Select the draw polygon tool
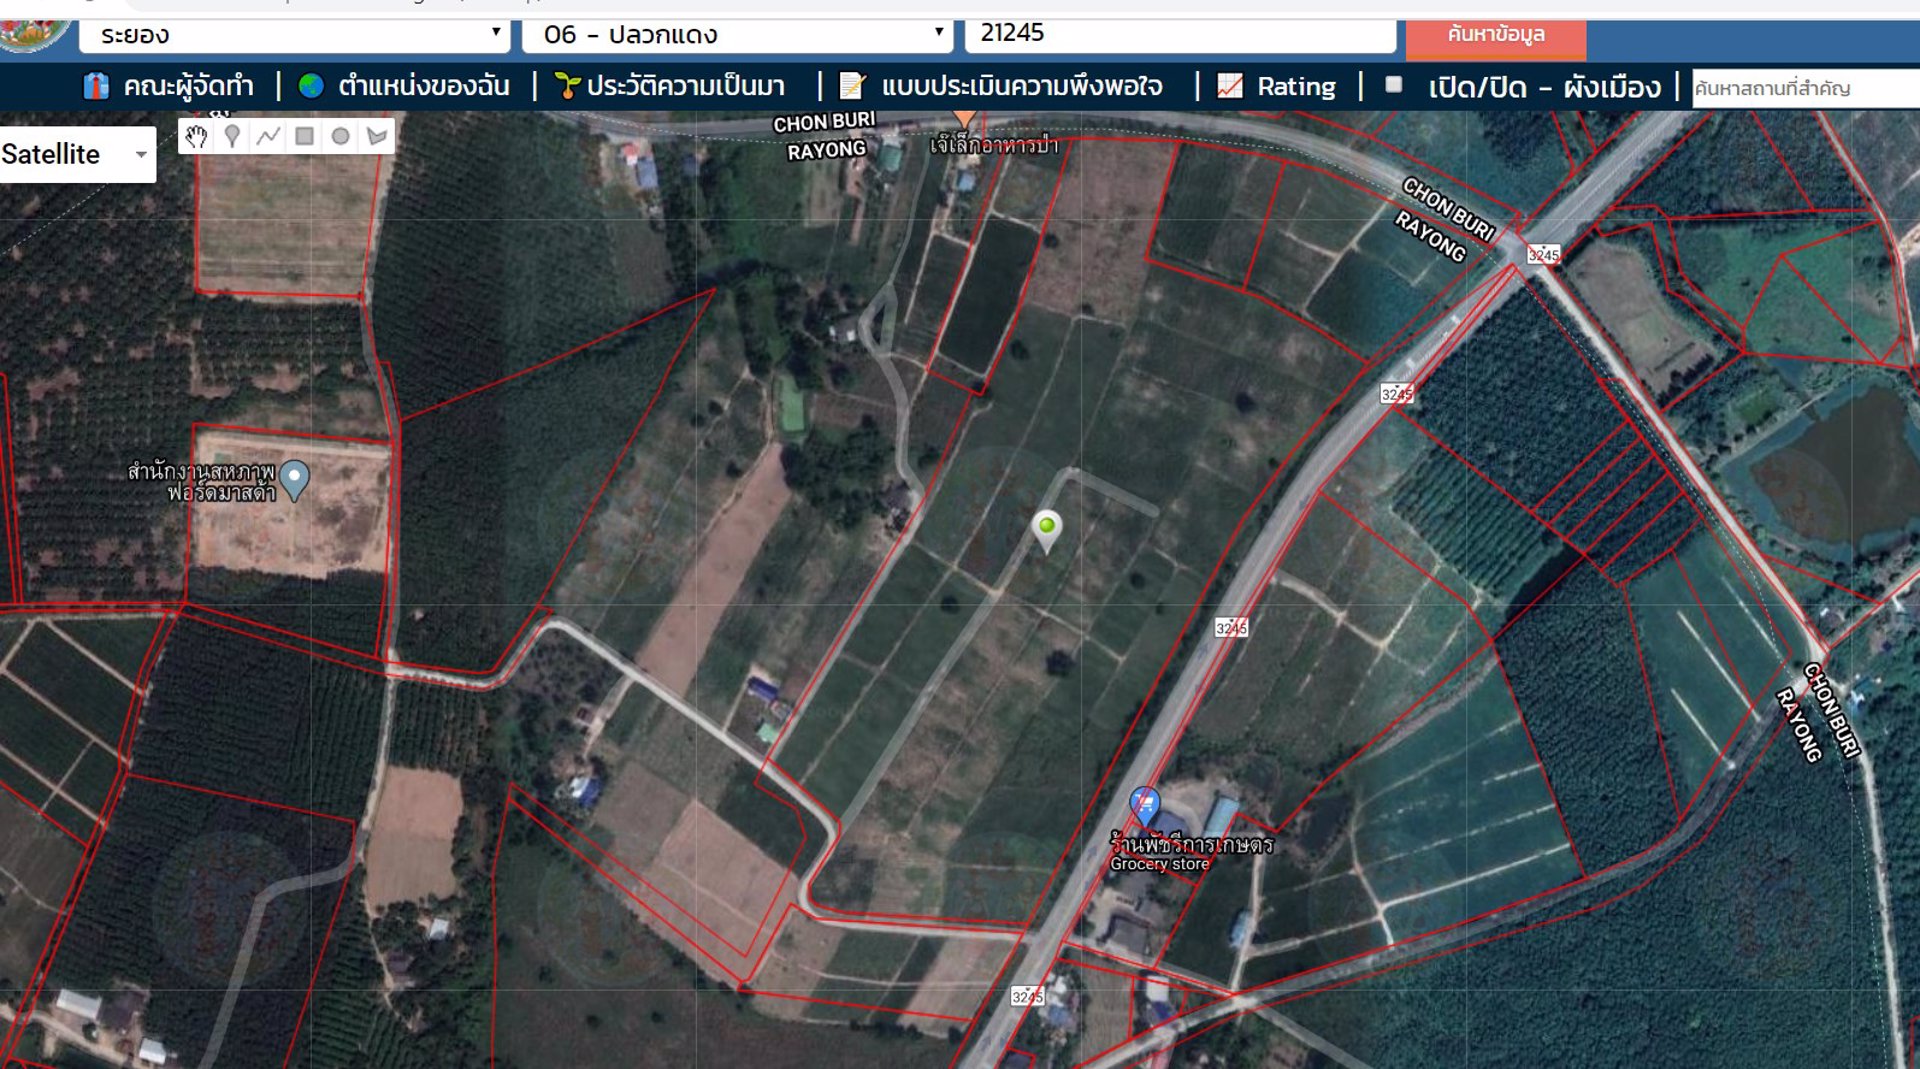 coord(377,137)
